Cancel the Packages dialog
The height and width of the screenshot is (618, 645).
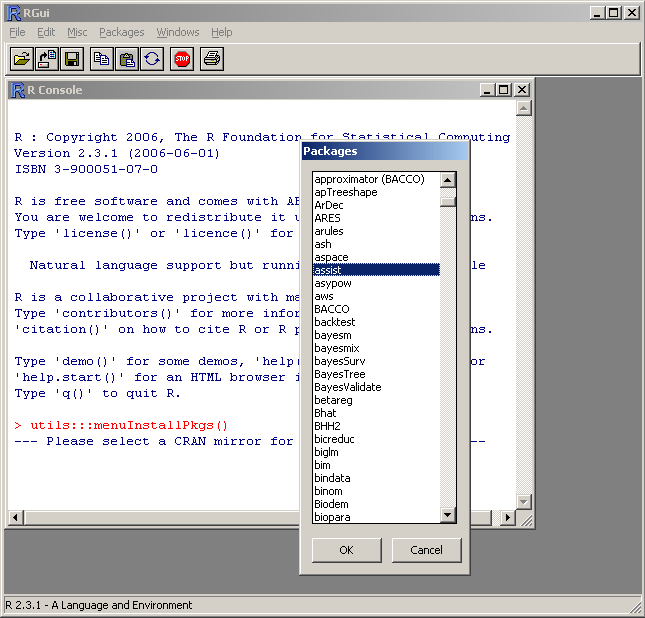click(x=426, y=550)
